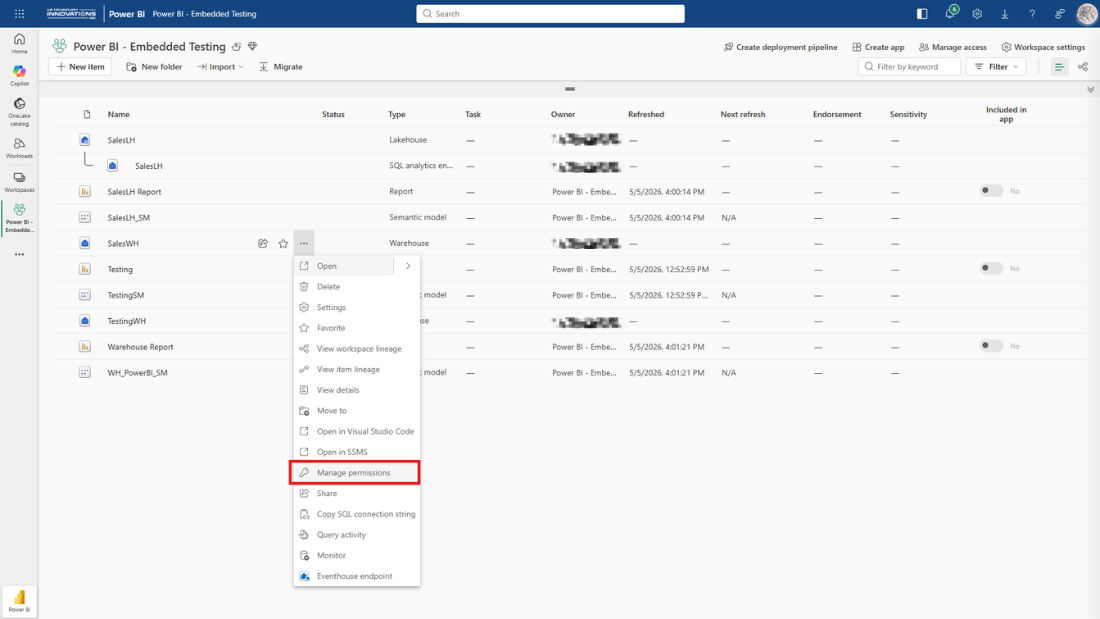This screenshot has width=1100, height=619.
Task: Expand the collapsed header chevron at right
Action: tap(1090, 90)
